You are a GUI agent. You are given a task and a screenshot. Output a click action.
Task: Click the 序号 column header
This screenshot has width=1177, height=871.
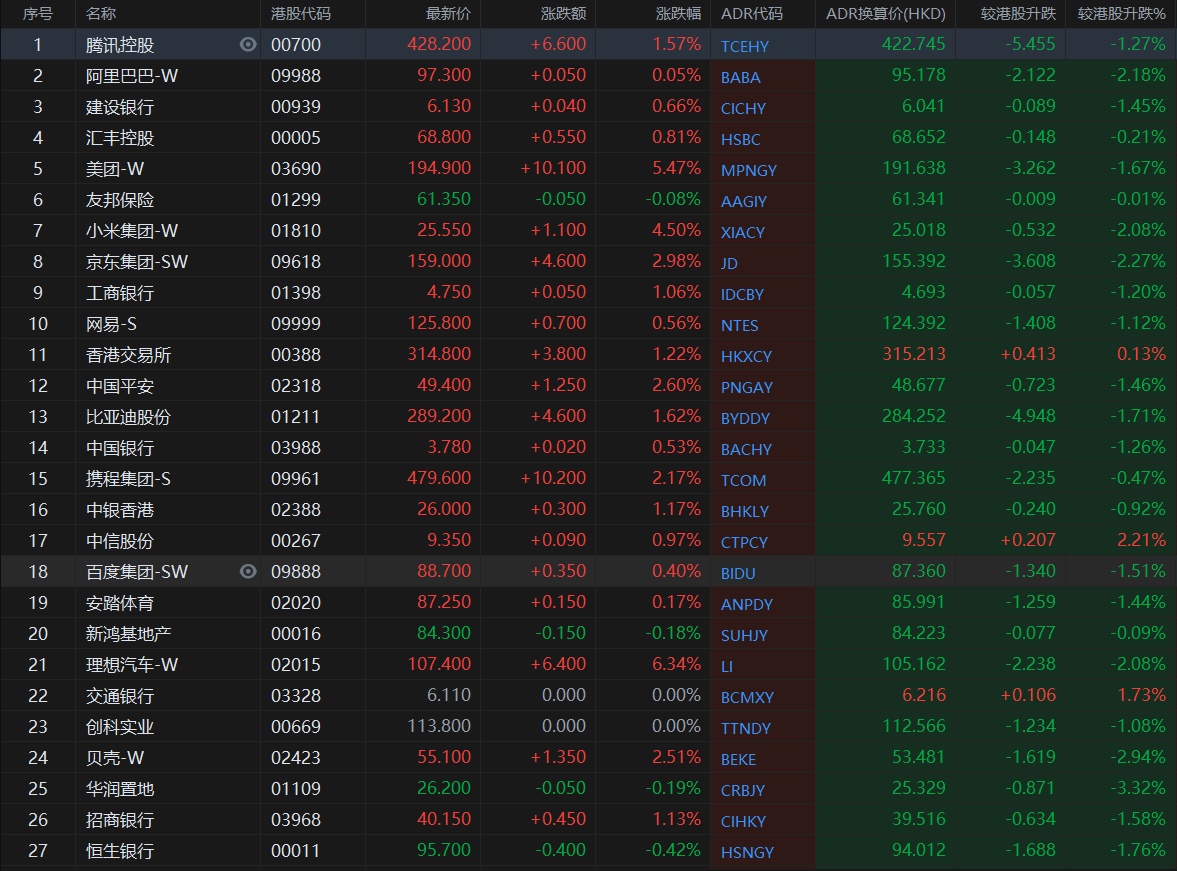[x=37, y=14]
